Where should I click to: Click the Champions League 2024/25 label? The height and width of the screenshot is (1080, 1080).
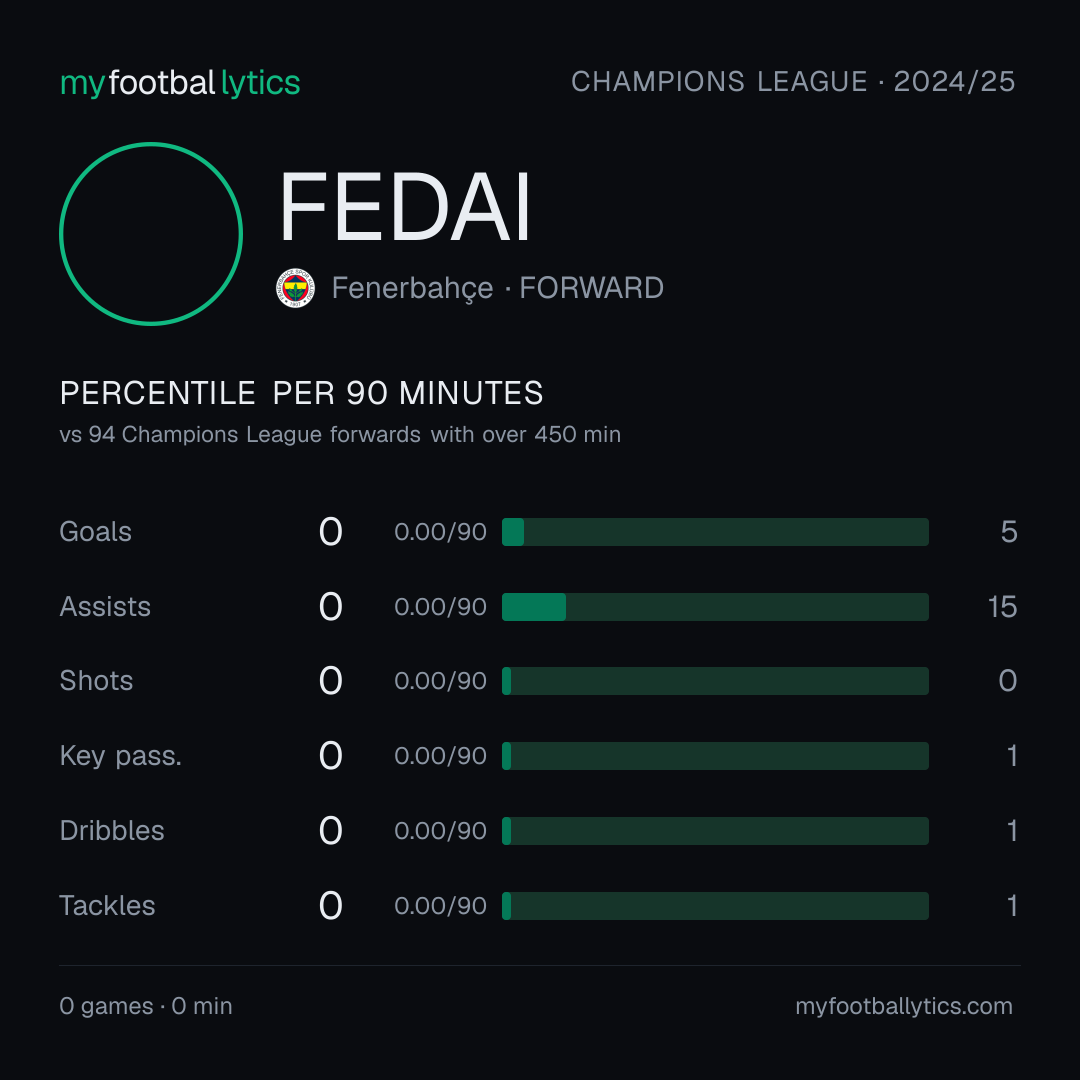(793, 81)
